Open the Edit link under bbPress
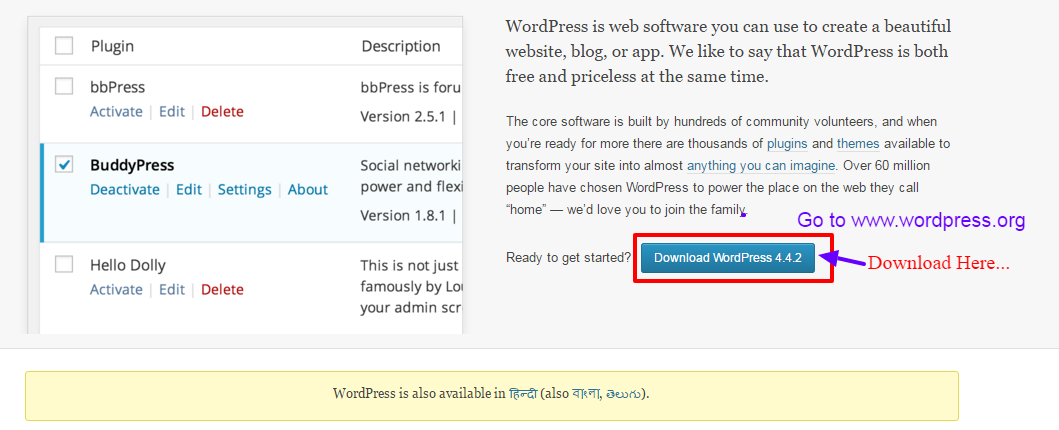Viewport: 1059px width, 430px height. coord(172,111)
